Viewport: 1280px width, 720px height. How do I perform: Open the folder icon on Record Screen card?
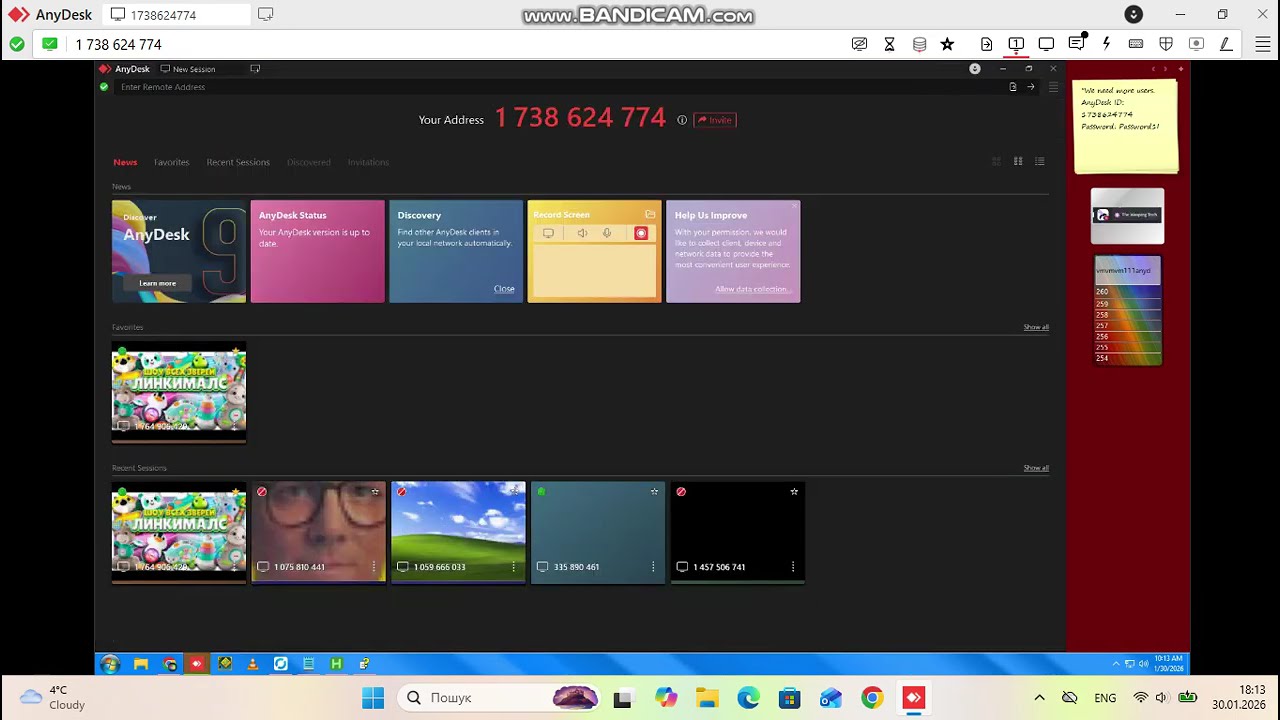650,214
